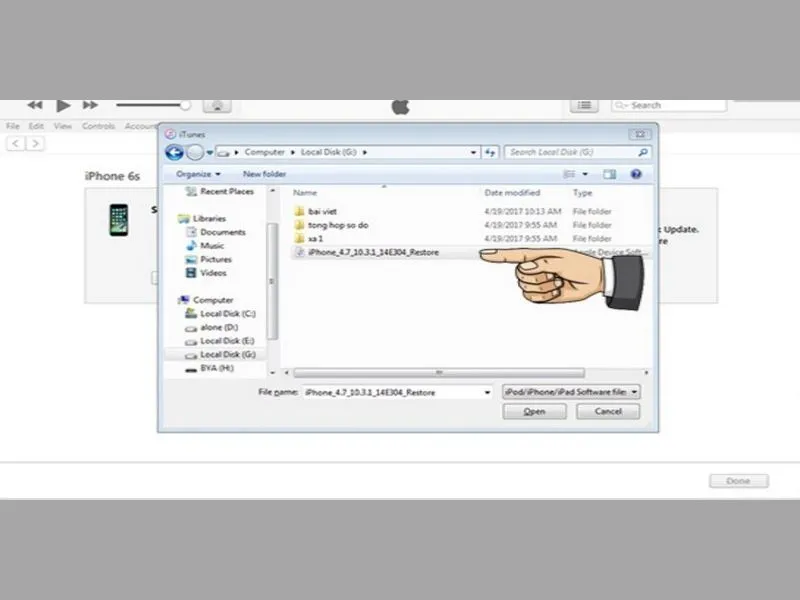Select Libraries in the sidebar
Screen dimensions: 800x600
point(202,218)
